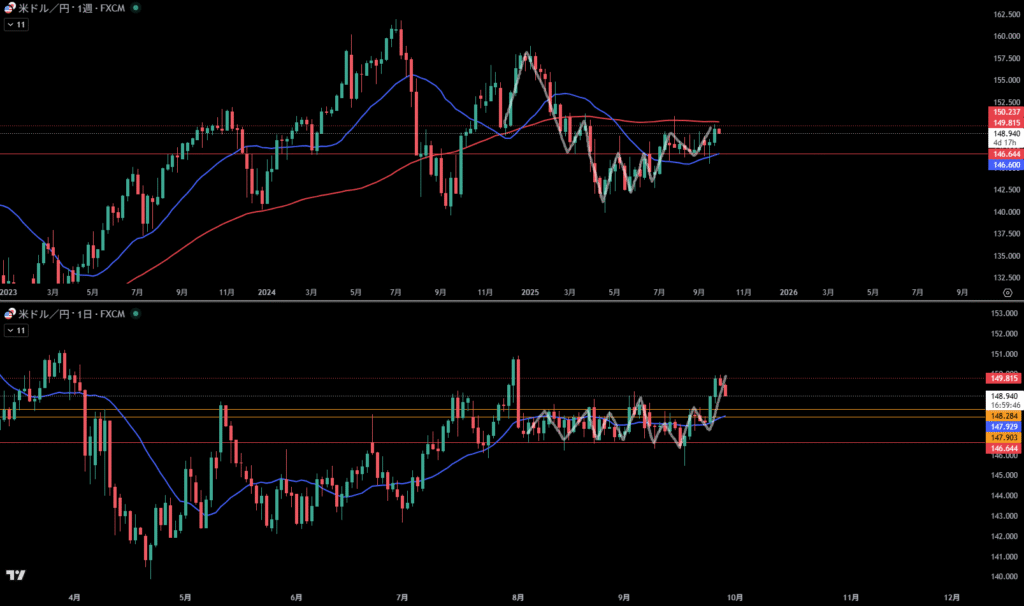This screenshot has height=606, width=1024.
Task: Open symbol title 米ドル／円 1週 FXCM
Action: coord(72,7)
